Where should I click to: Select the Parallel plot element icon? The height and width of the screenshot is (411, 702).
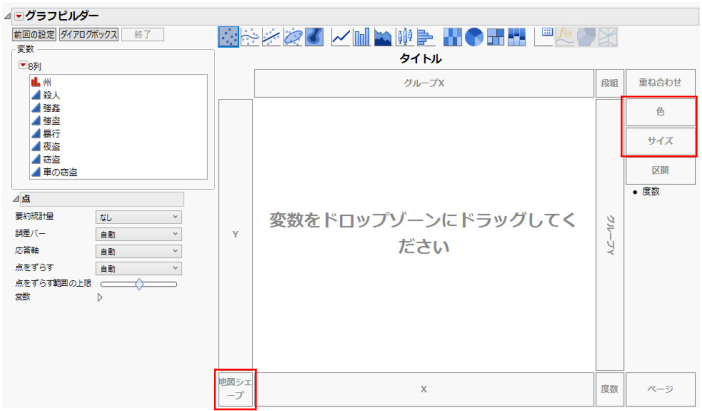608,37
